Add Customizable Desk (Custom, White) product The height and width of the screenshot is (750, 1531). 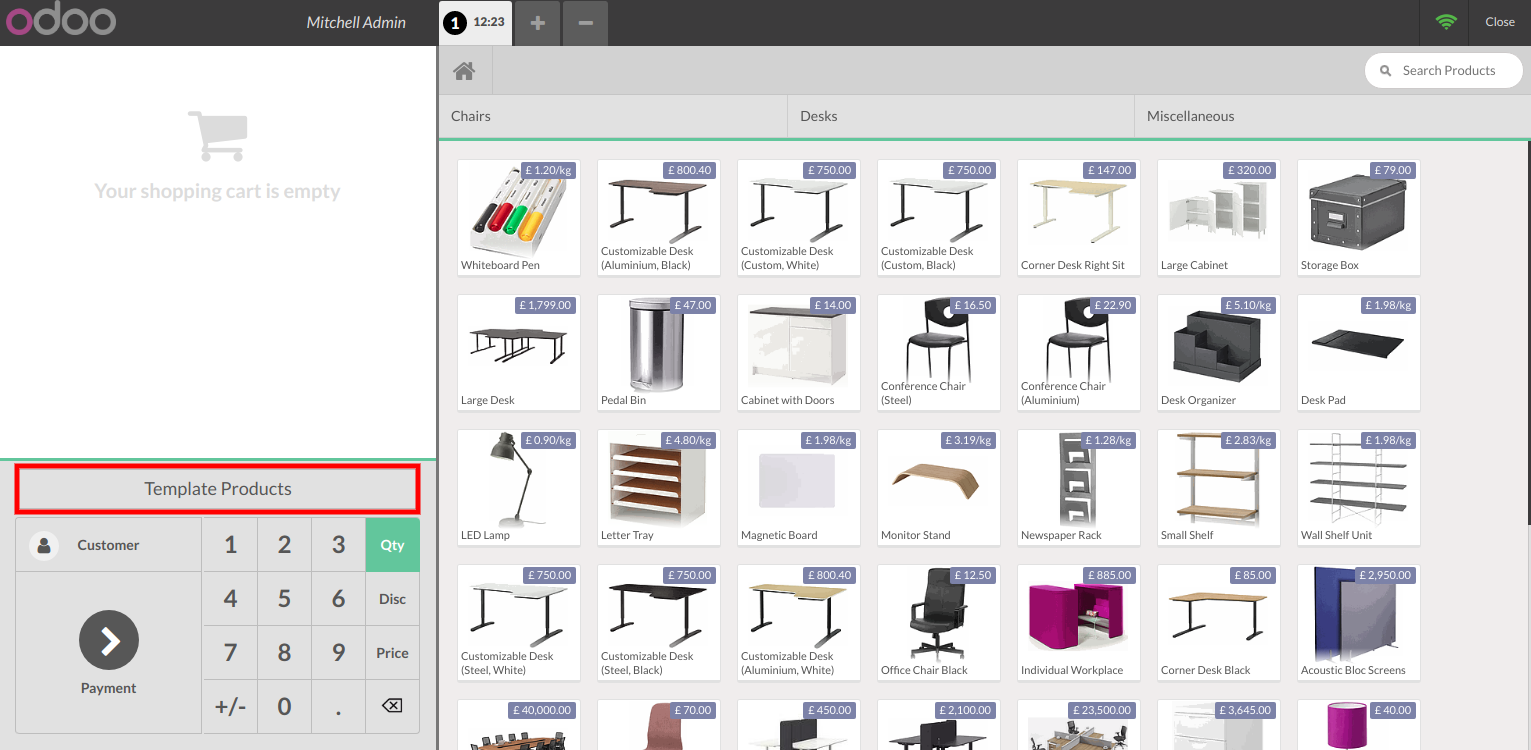click(x=799, y=217)
